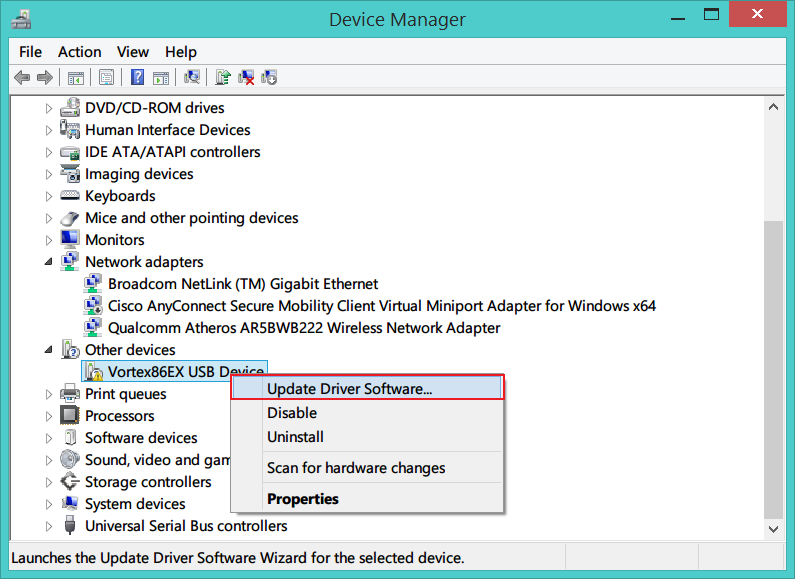
Task: Collapse the Other devices category
Action: click(48, 350)
